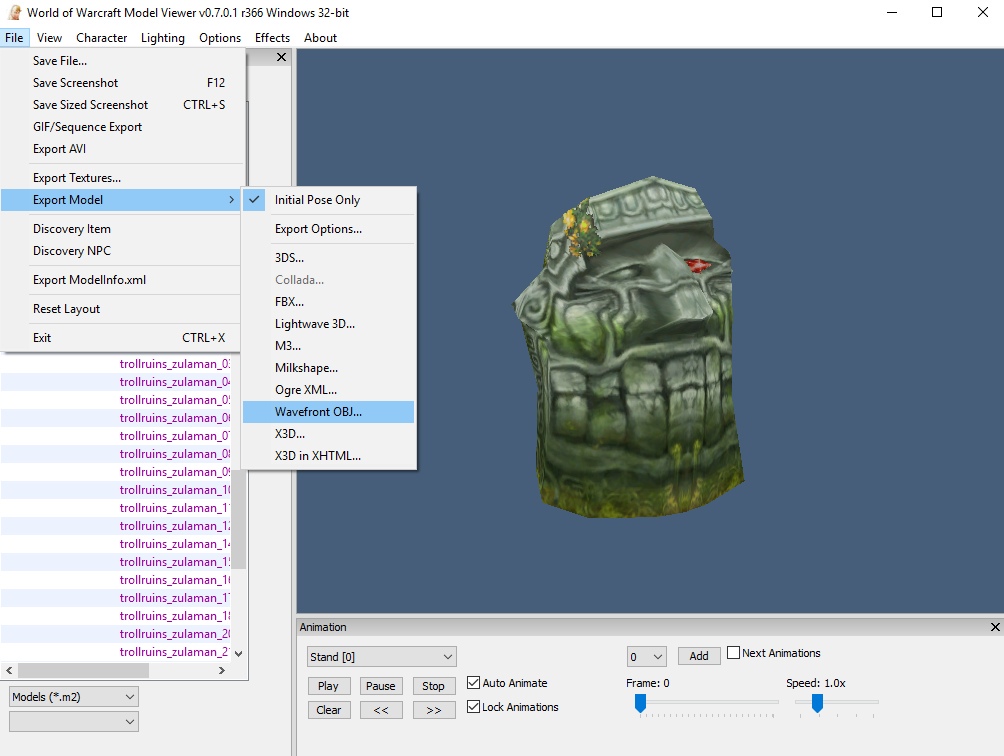This screenshot has height=756, width=1004.
Task: Open the File menu
Action: (x=14, y=38)
